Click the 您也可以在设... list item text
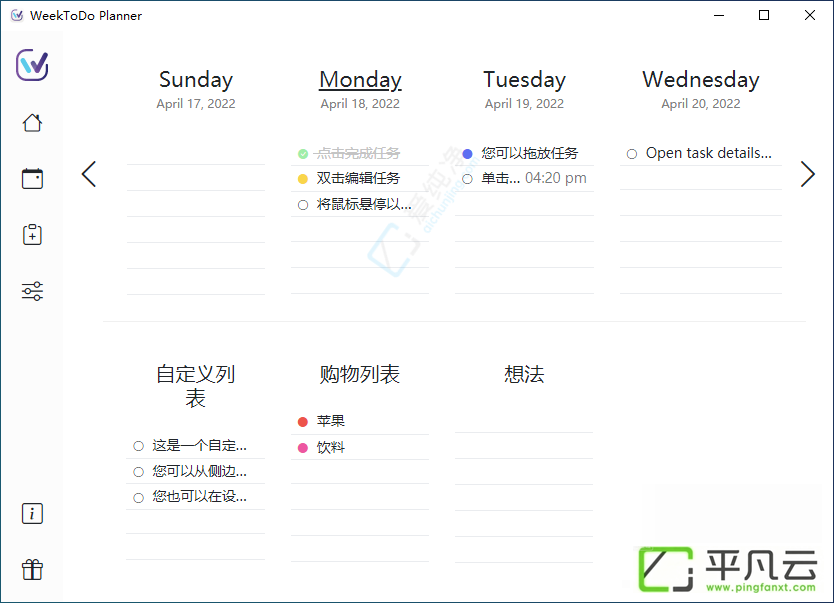Viewport: 834px width, 603px height. [x=199, y=497]
